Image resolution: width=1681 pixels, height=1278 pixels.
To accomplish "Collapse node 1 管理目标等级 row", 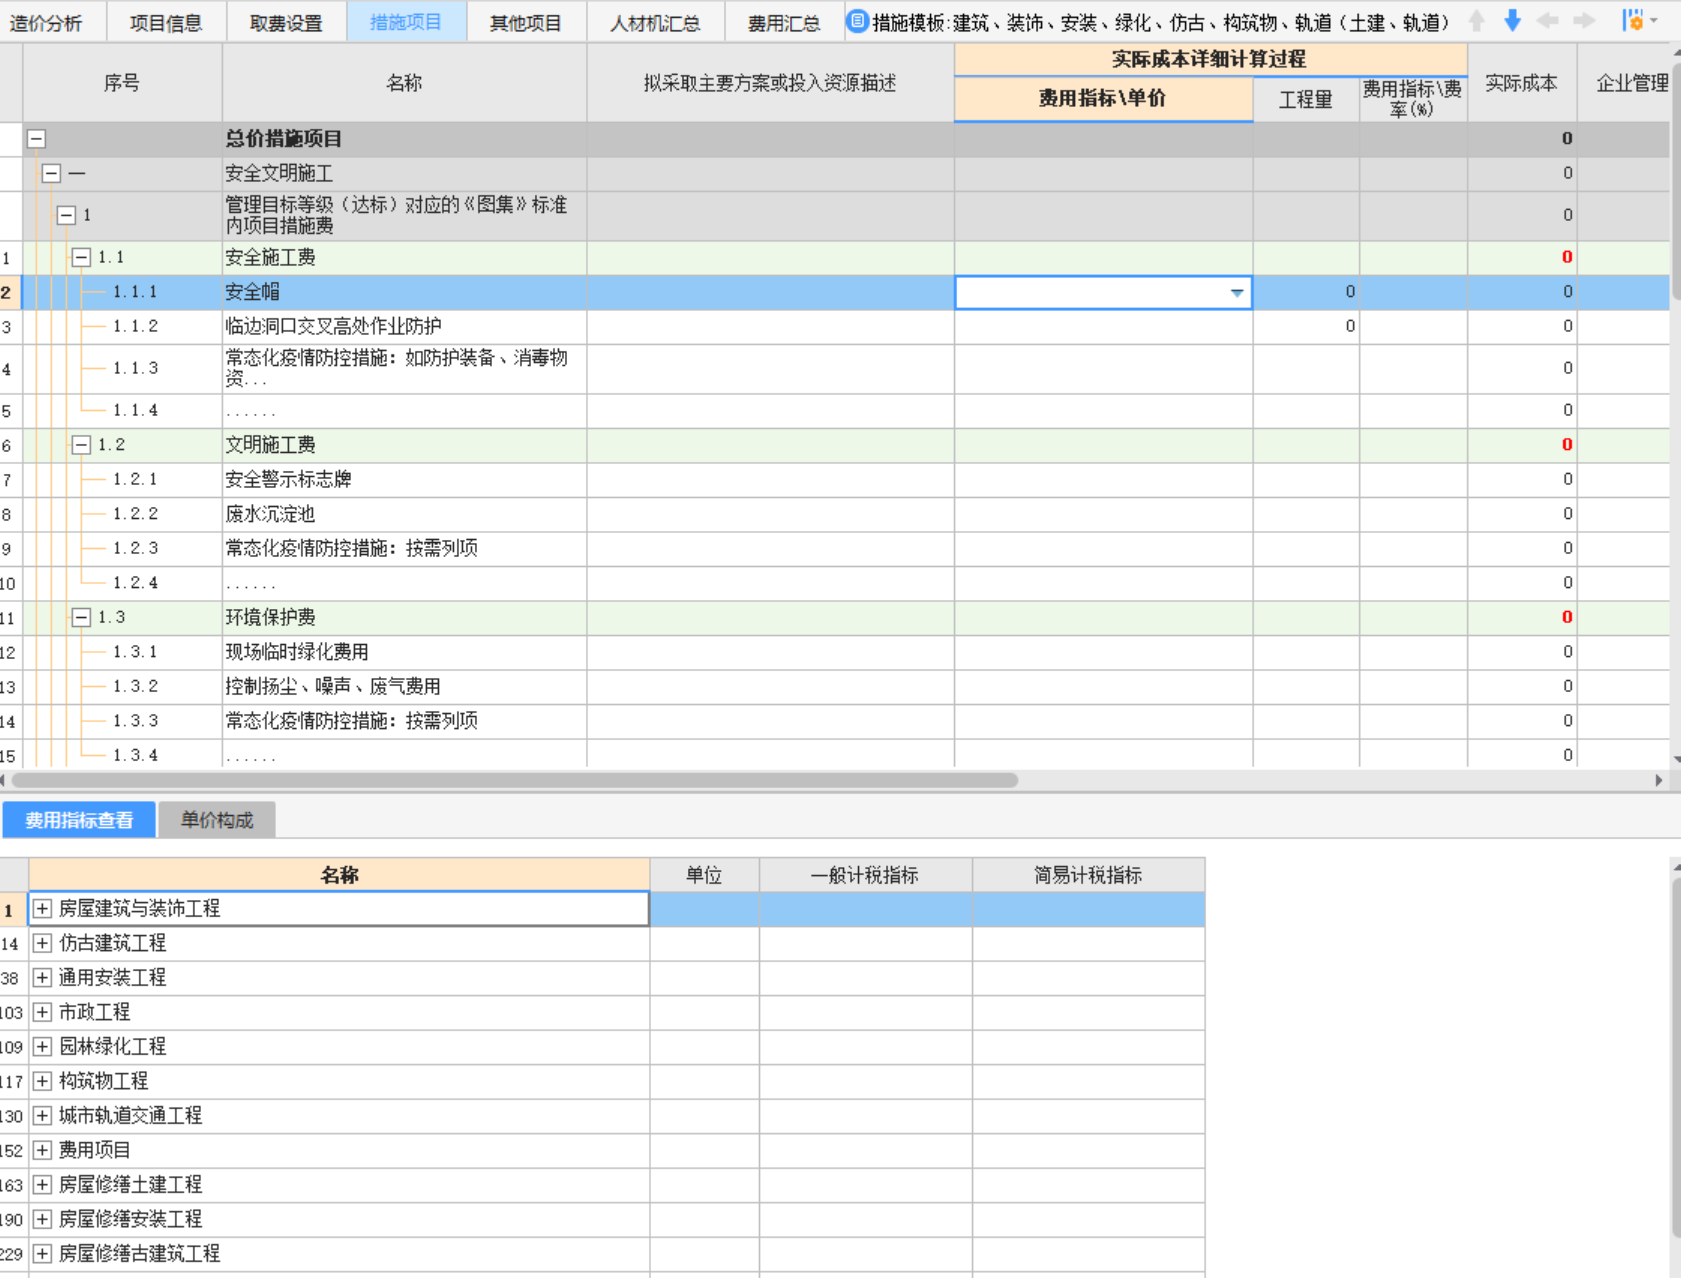I will 67,215.
